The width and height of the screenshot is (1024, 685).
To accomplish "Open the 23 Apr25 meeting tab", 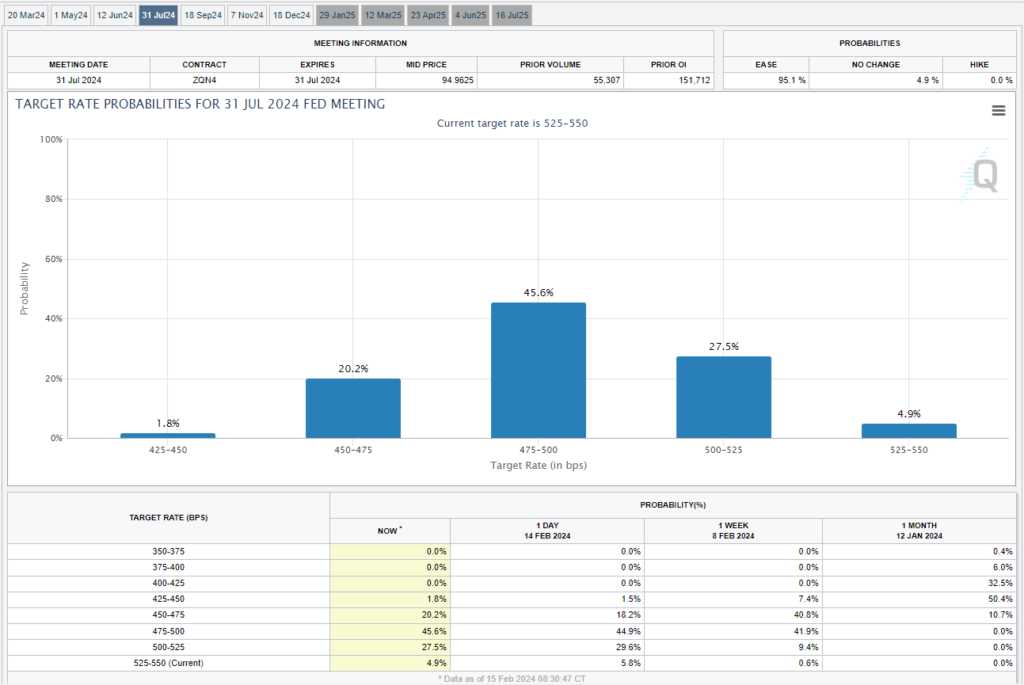I will pyautogui.click(x=428, y=15).
